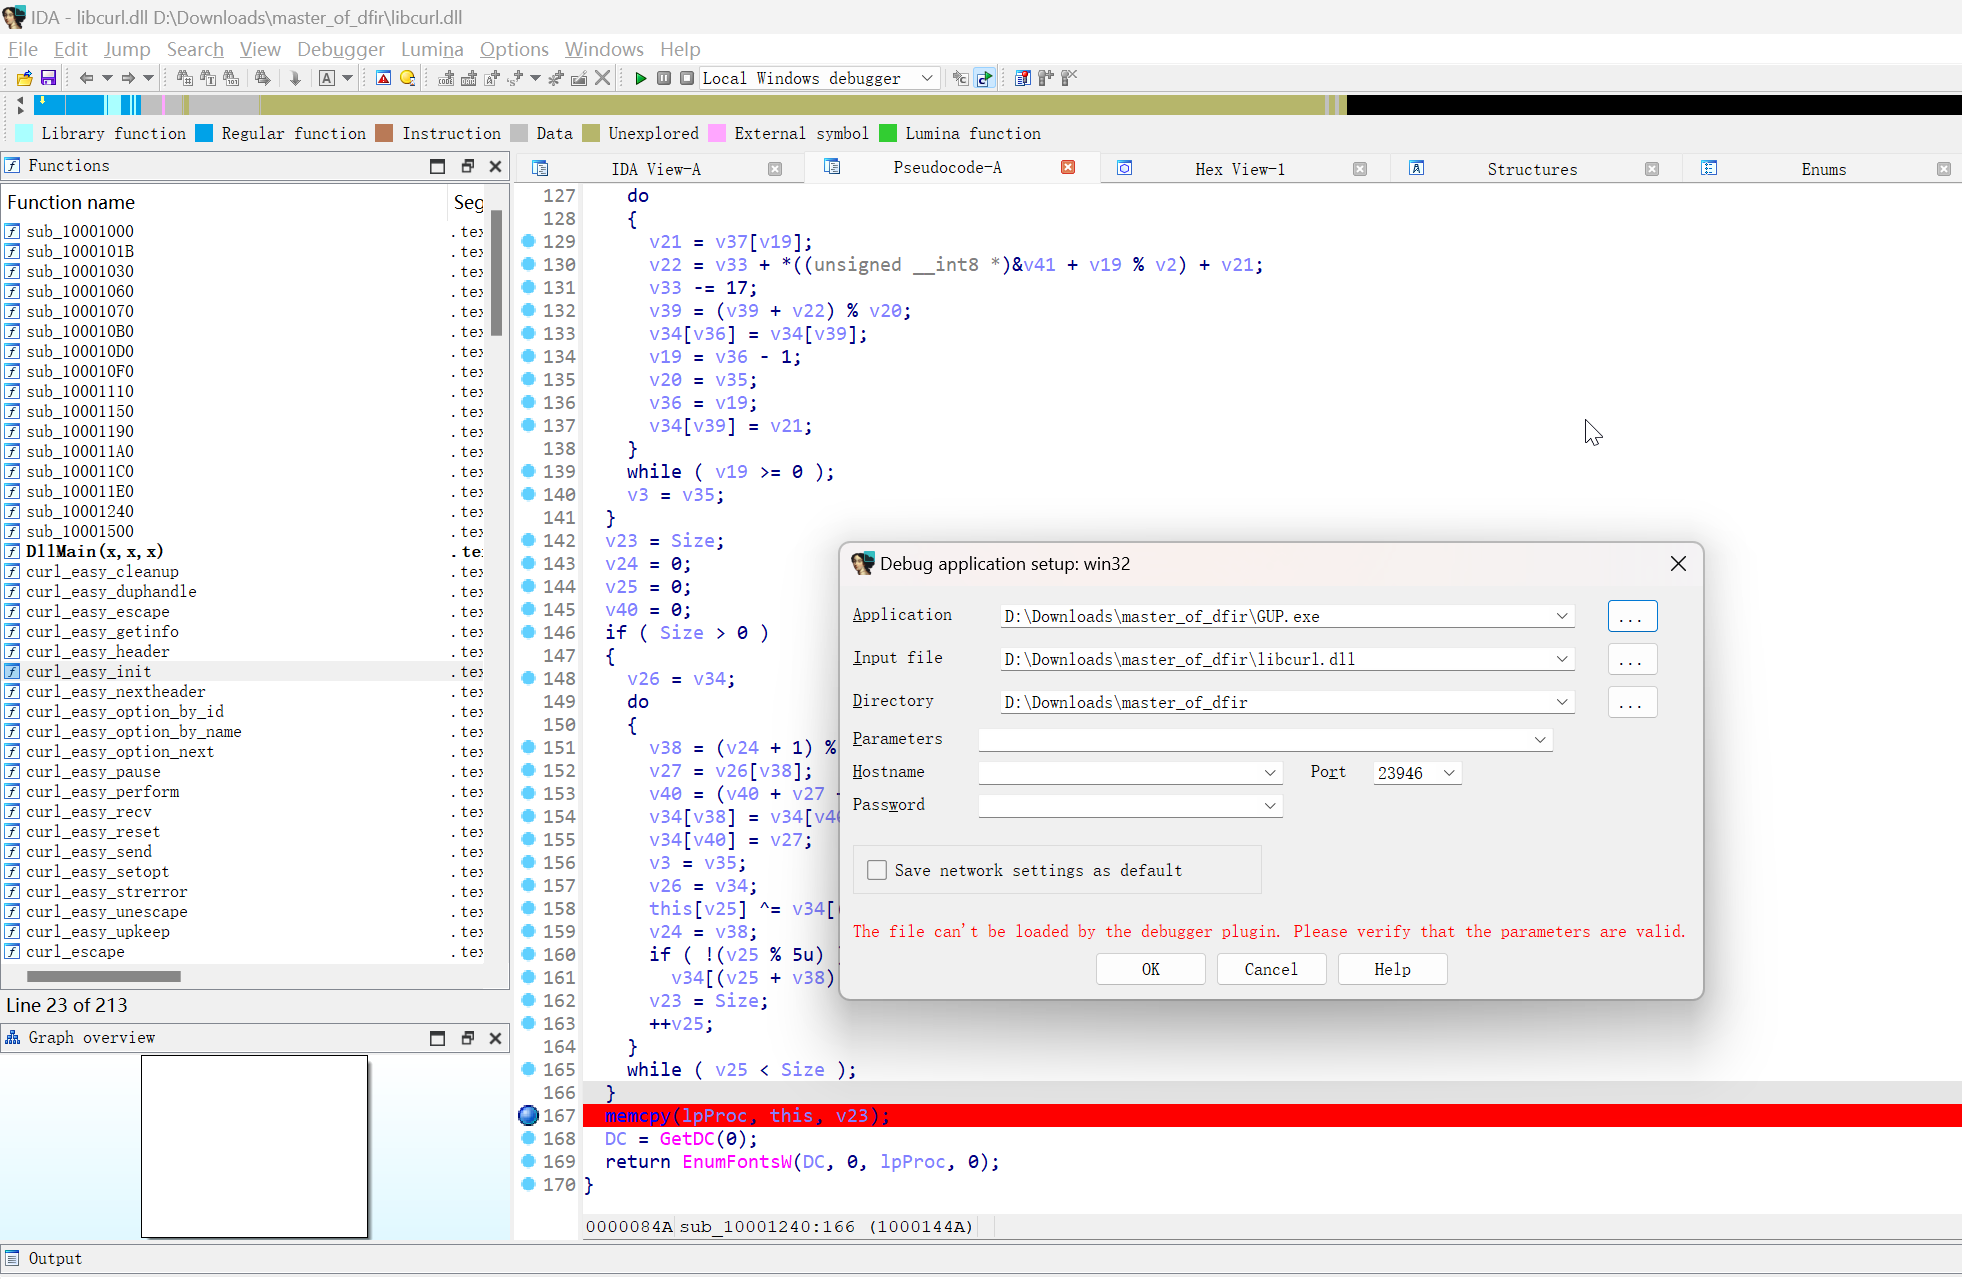
Task: Click the Save database icon
Action: tap(47, 78)
